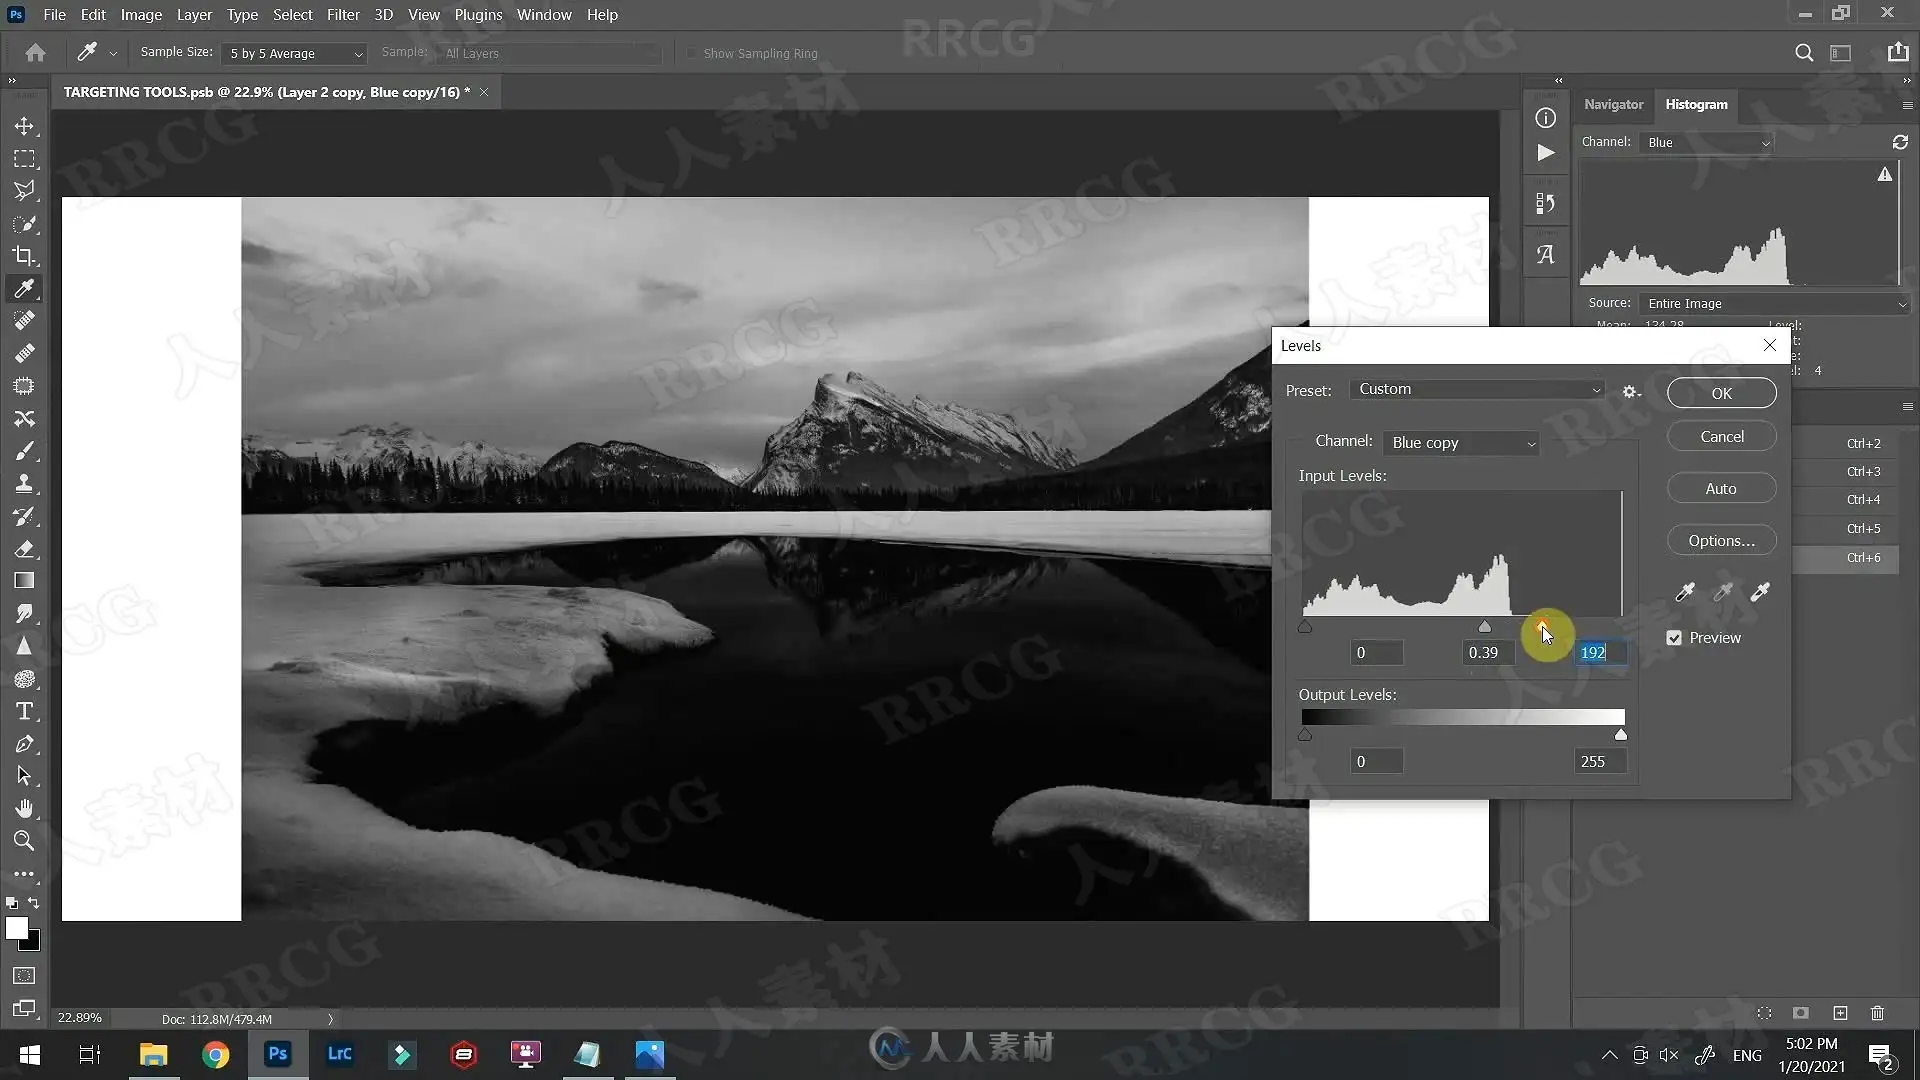This screenshot has width=1920, height=1080.
Task: Open the Sample All Layers dropdown
Action: [548, 53]
